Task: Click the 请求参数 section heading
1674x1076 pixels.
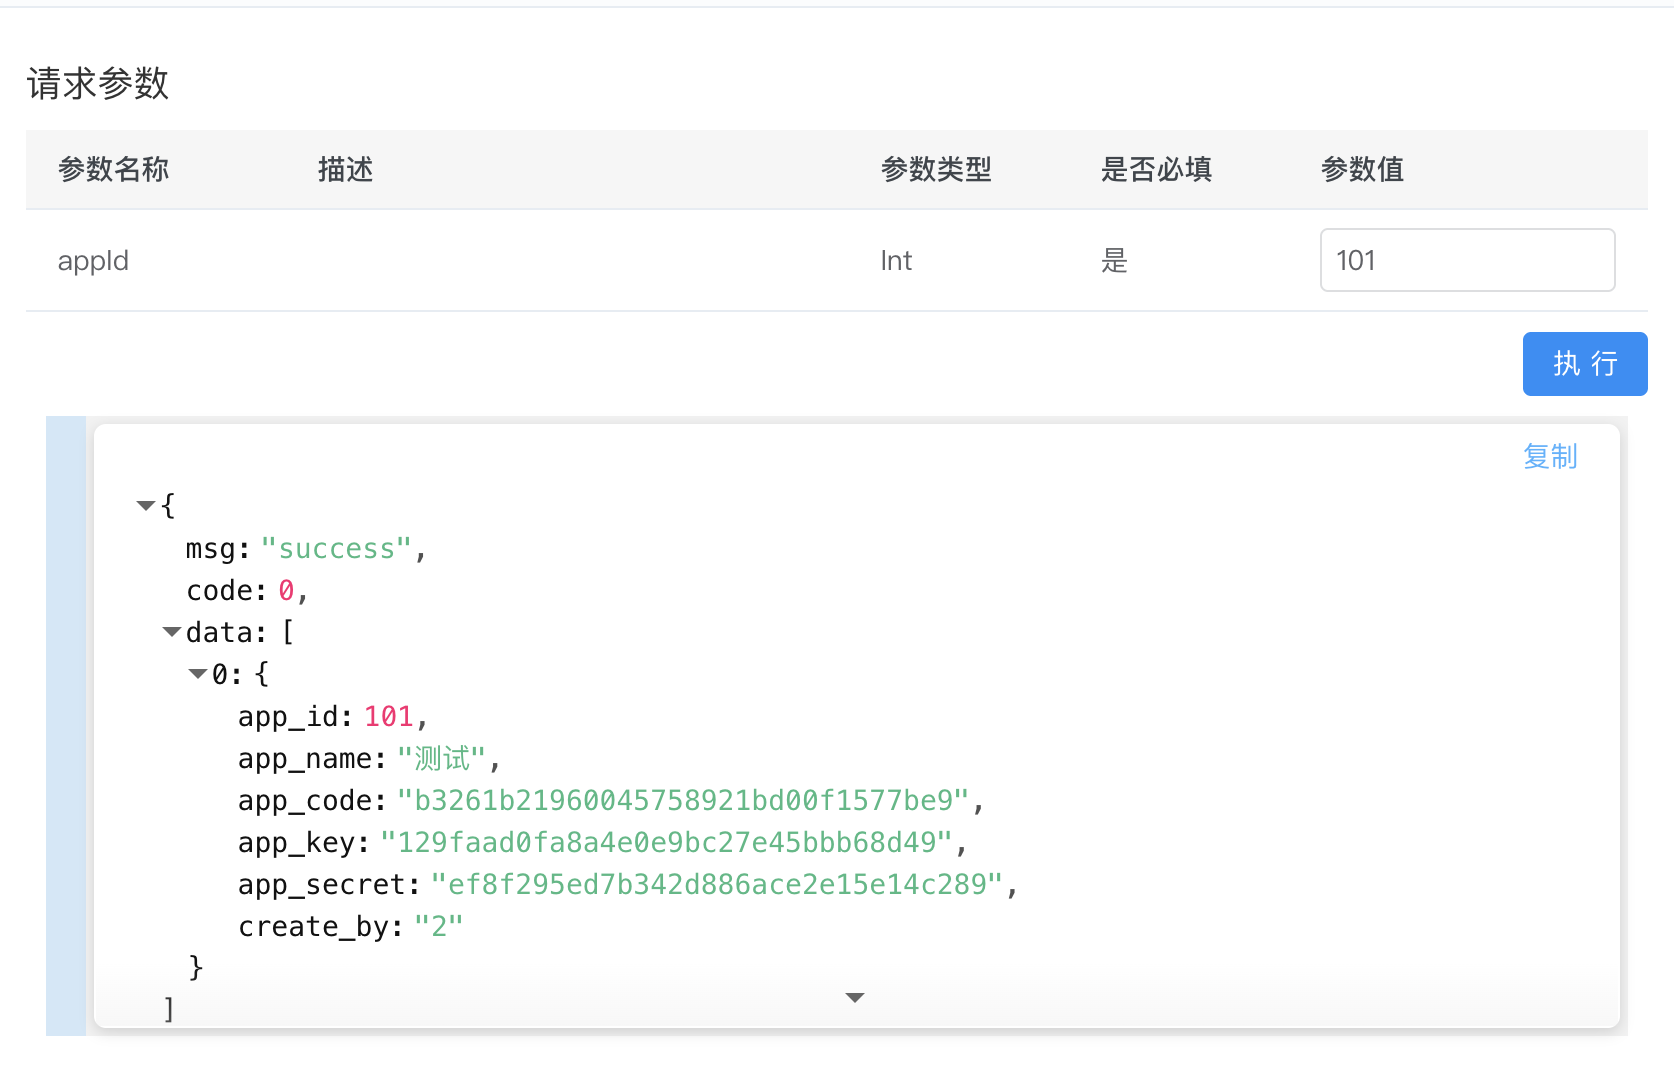Action: [98, 84]
